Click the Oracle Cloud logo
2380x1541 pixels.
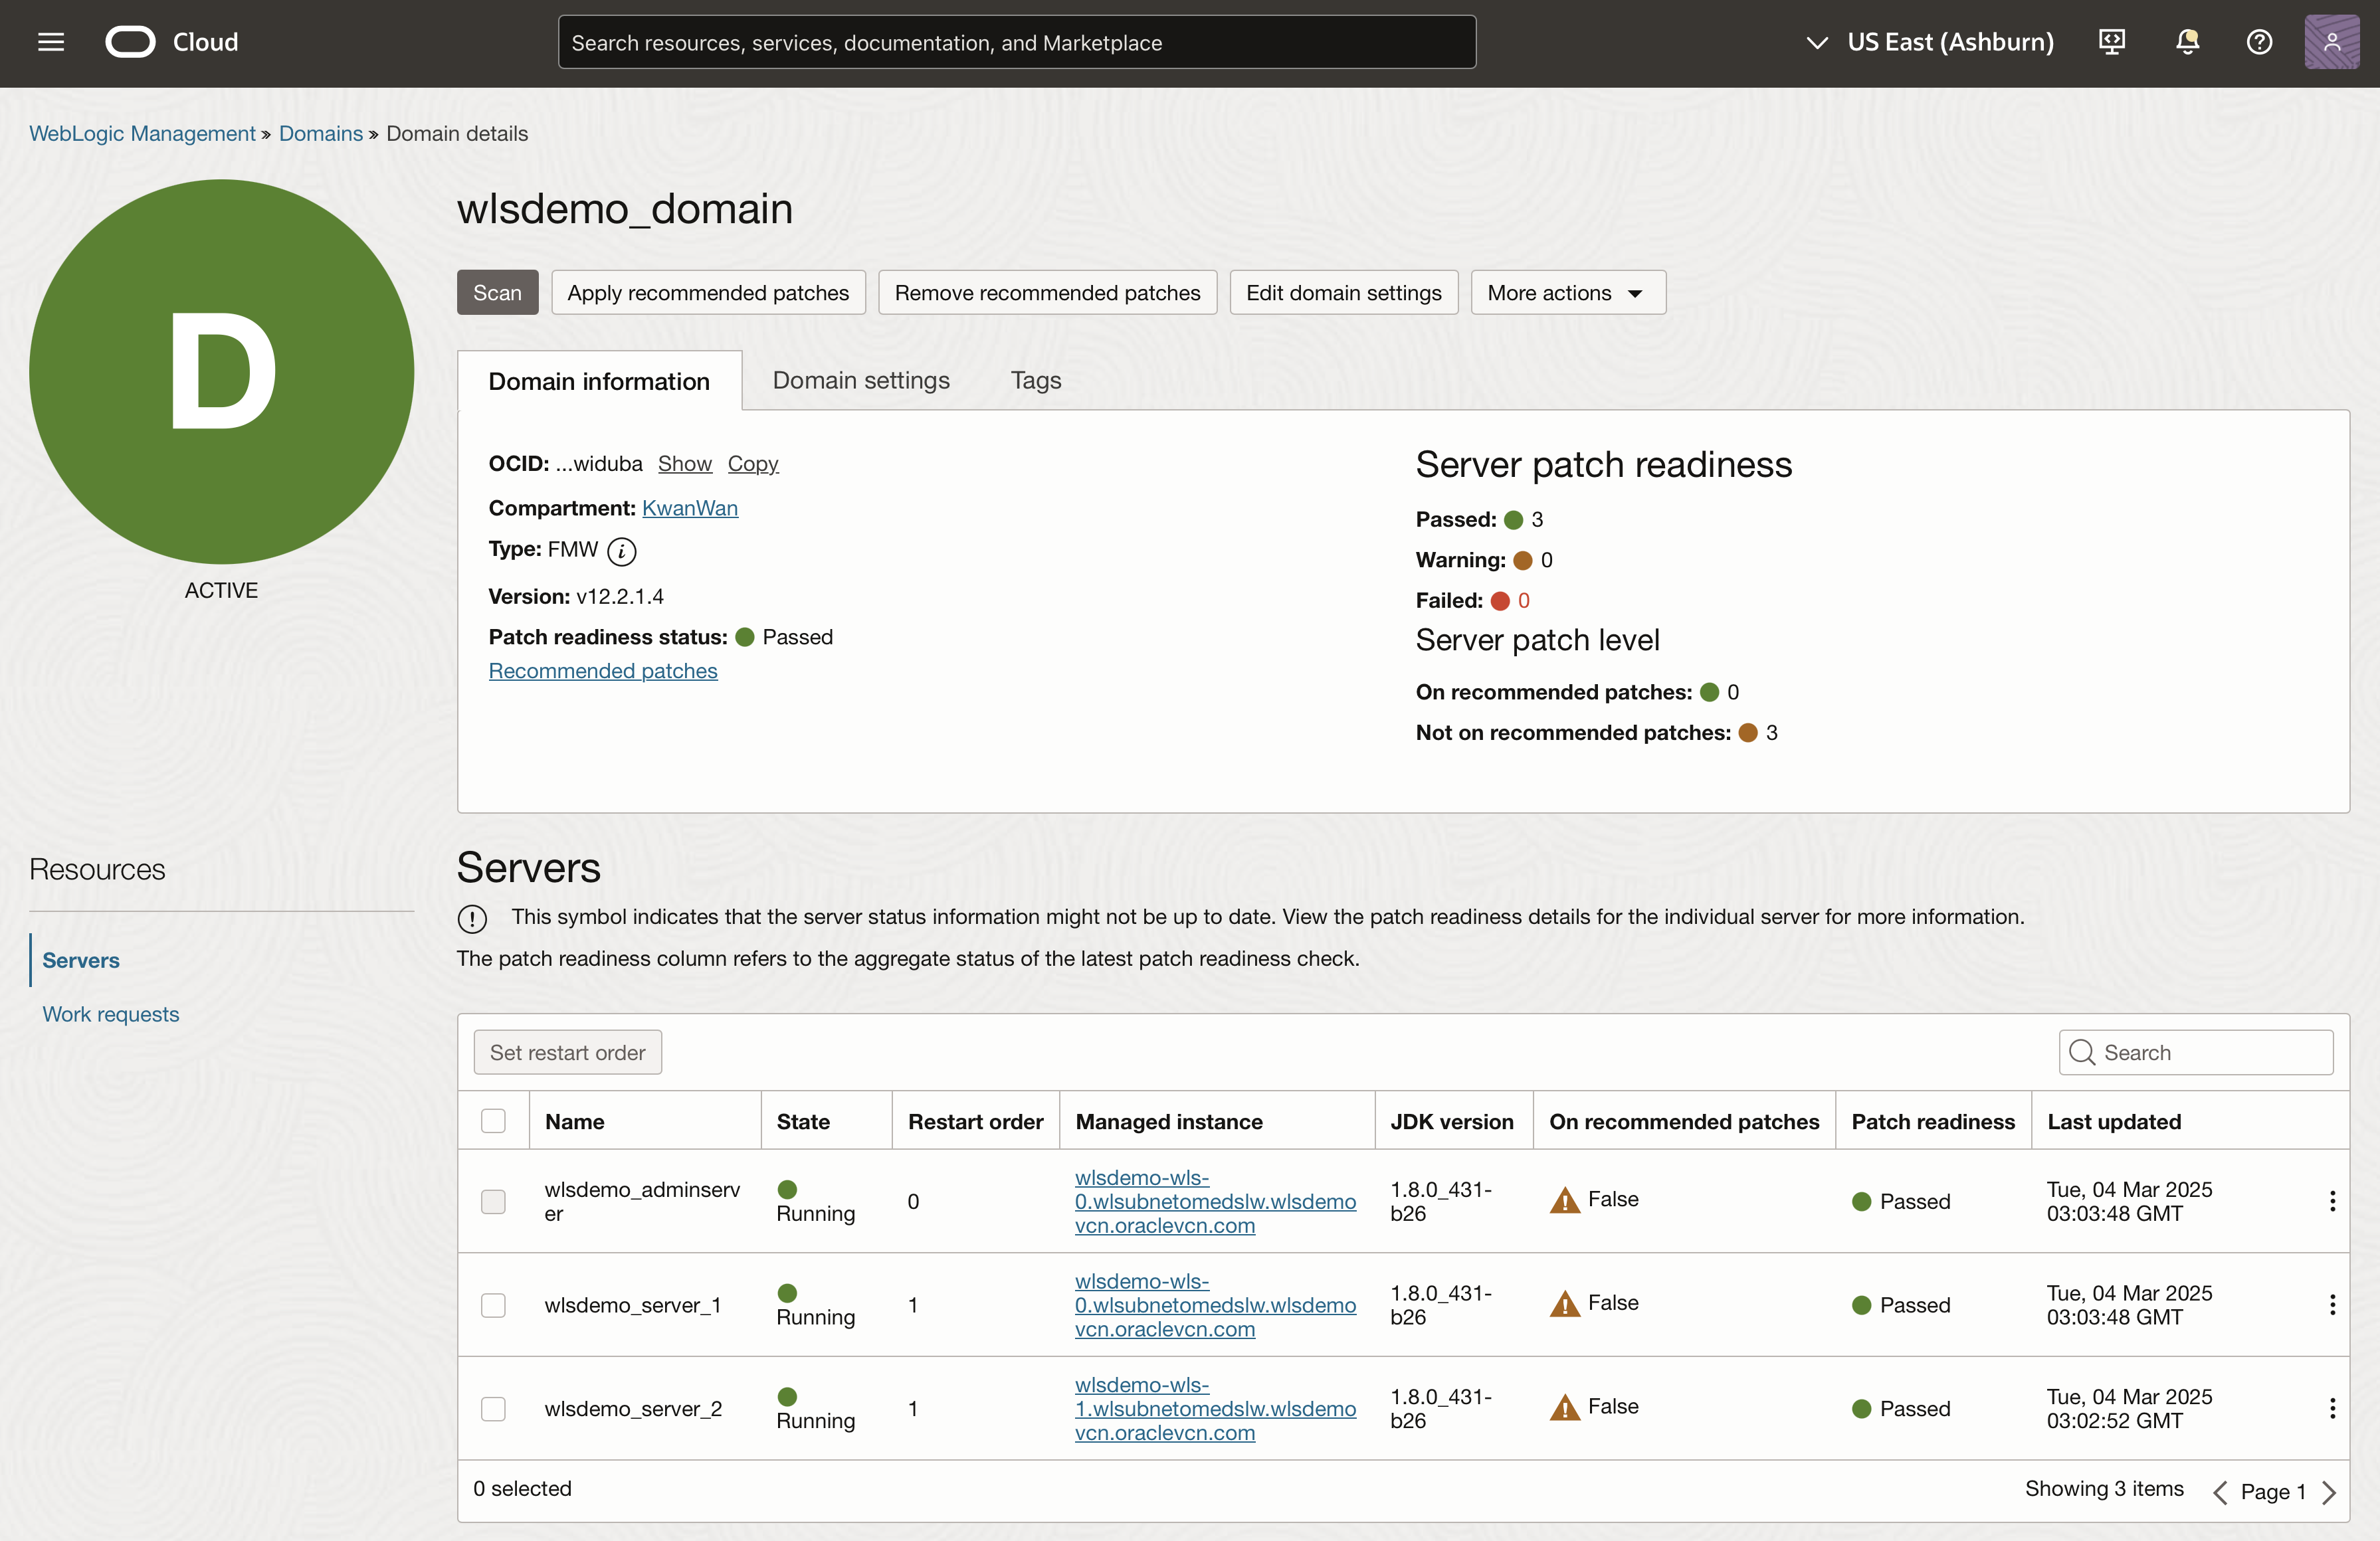[x=130, y=41]
